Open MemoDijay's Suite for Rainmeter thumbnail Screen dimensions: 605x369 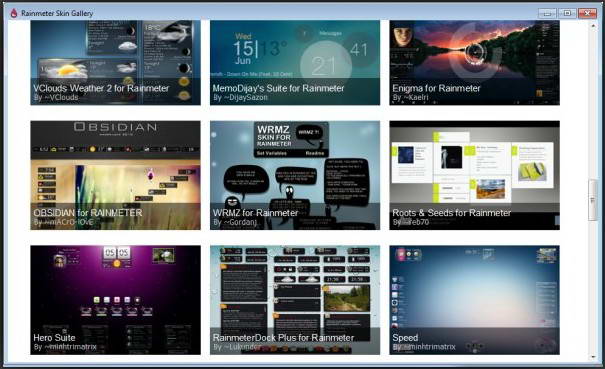tap(295, 63)
